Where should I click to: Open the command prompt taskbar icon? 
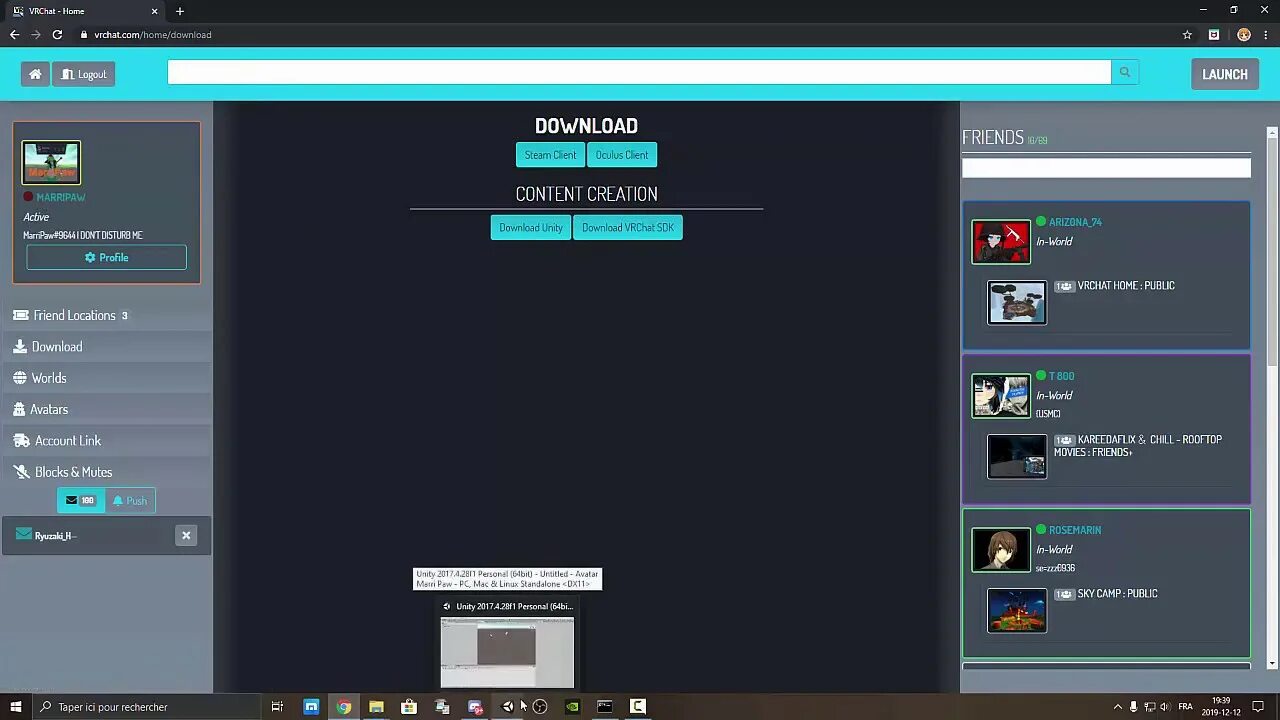click(605, 707)
